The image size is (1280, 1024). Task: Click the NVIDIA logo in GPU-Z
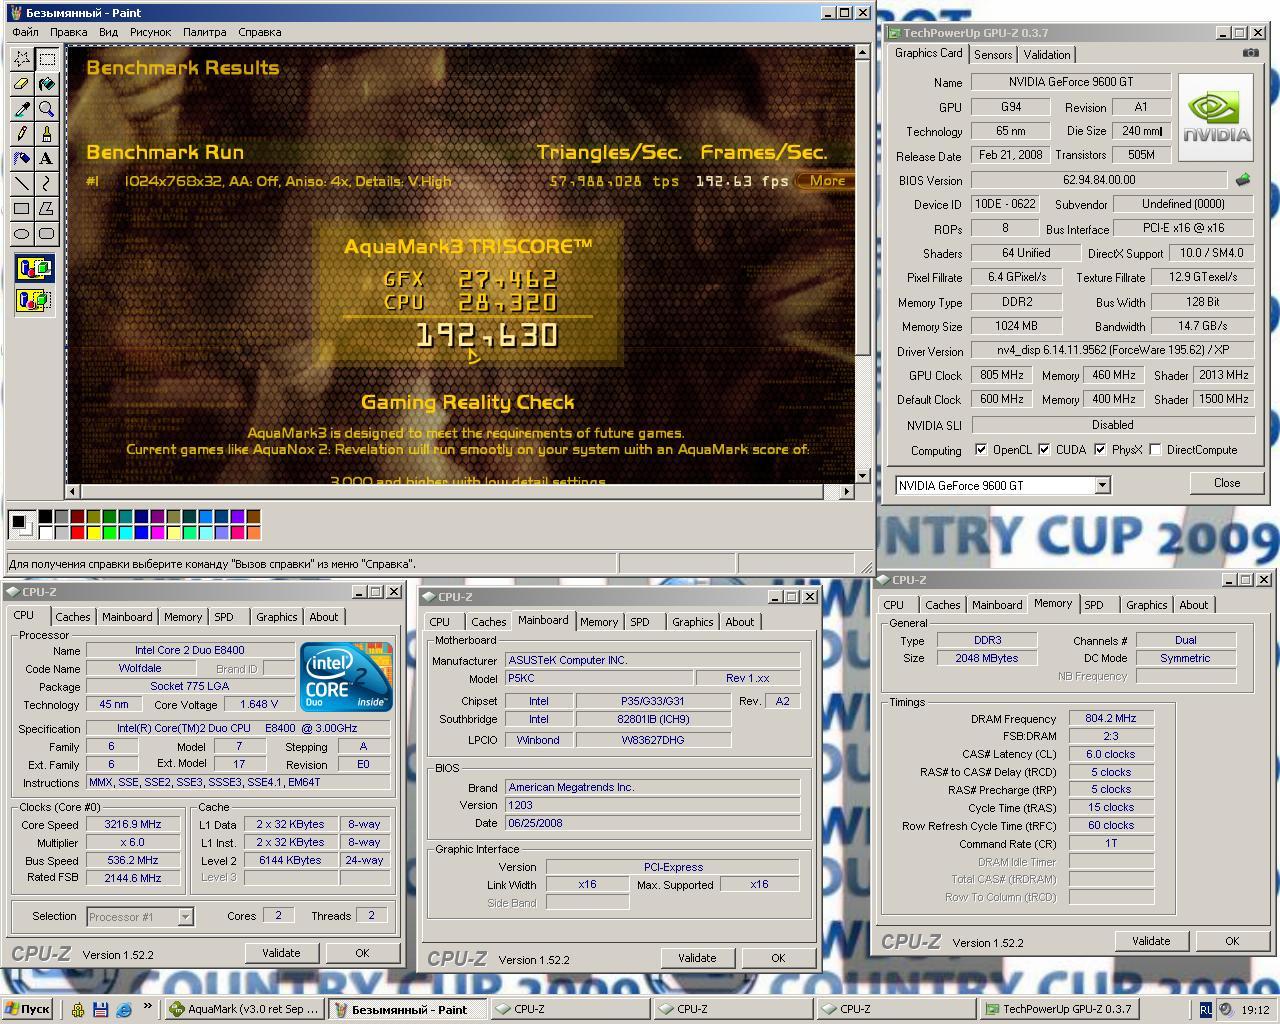(x=1216, y=117)
